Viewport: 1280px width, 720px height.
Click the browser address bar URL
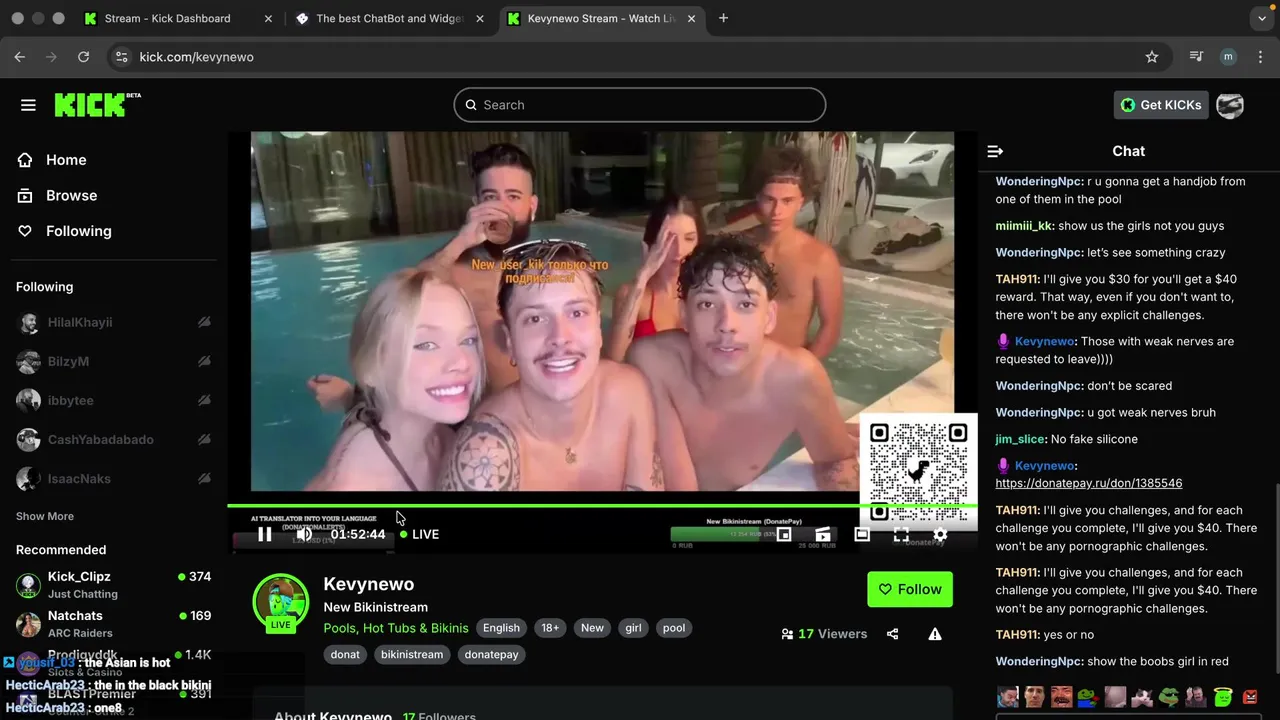pyautogui.click(x=196, y=57)
